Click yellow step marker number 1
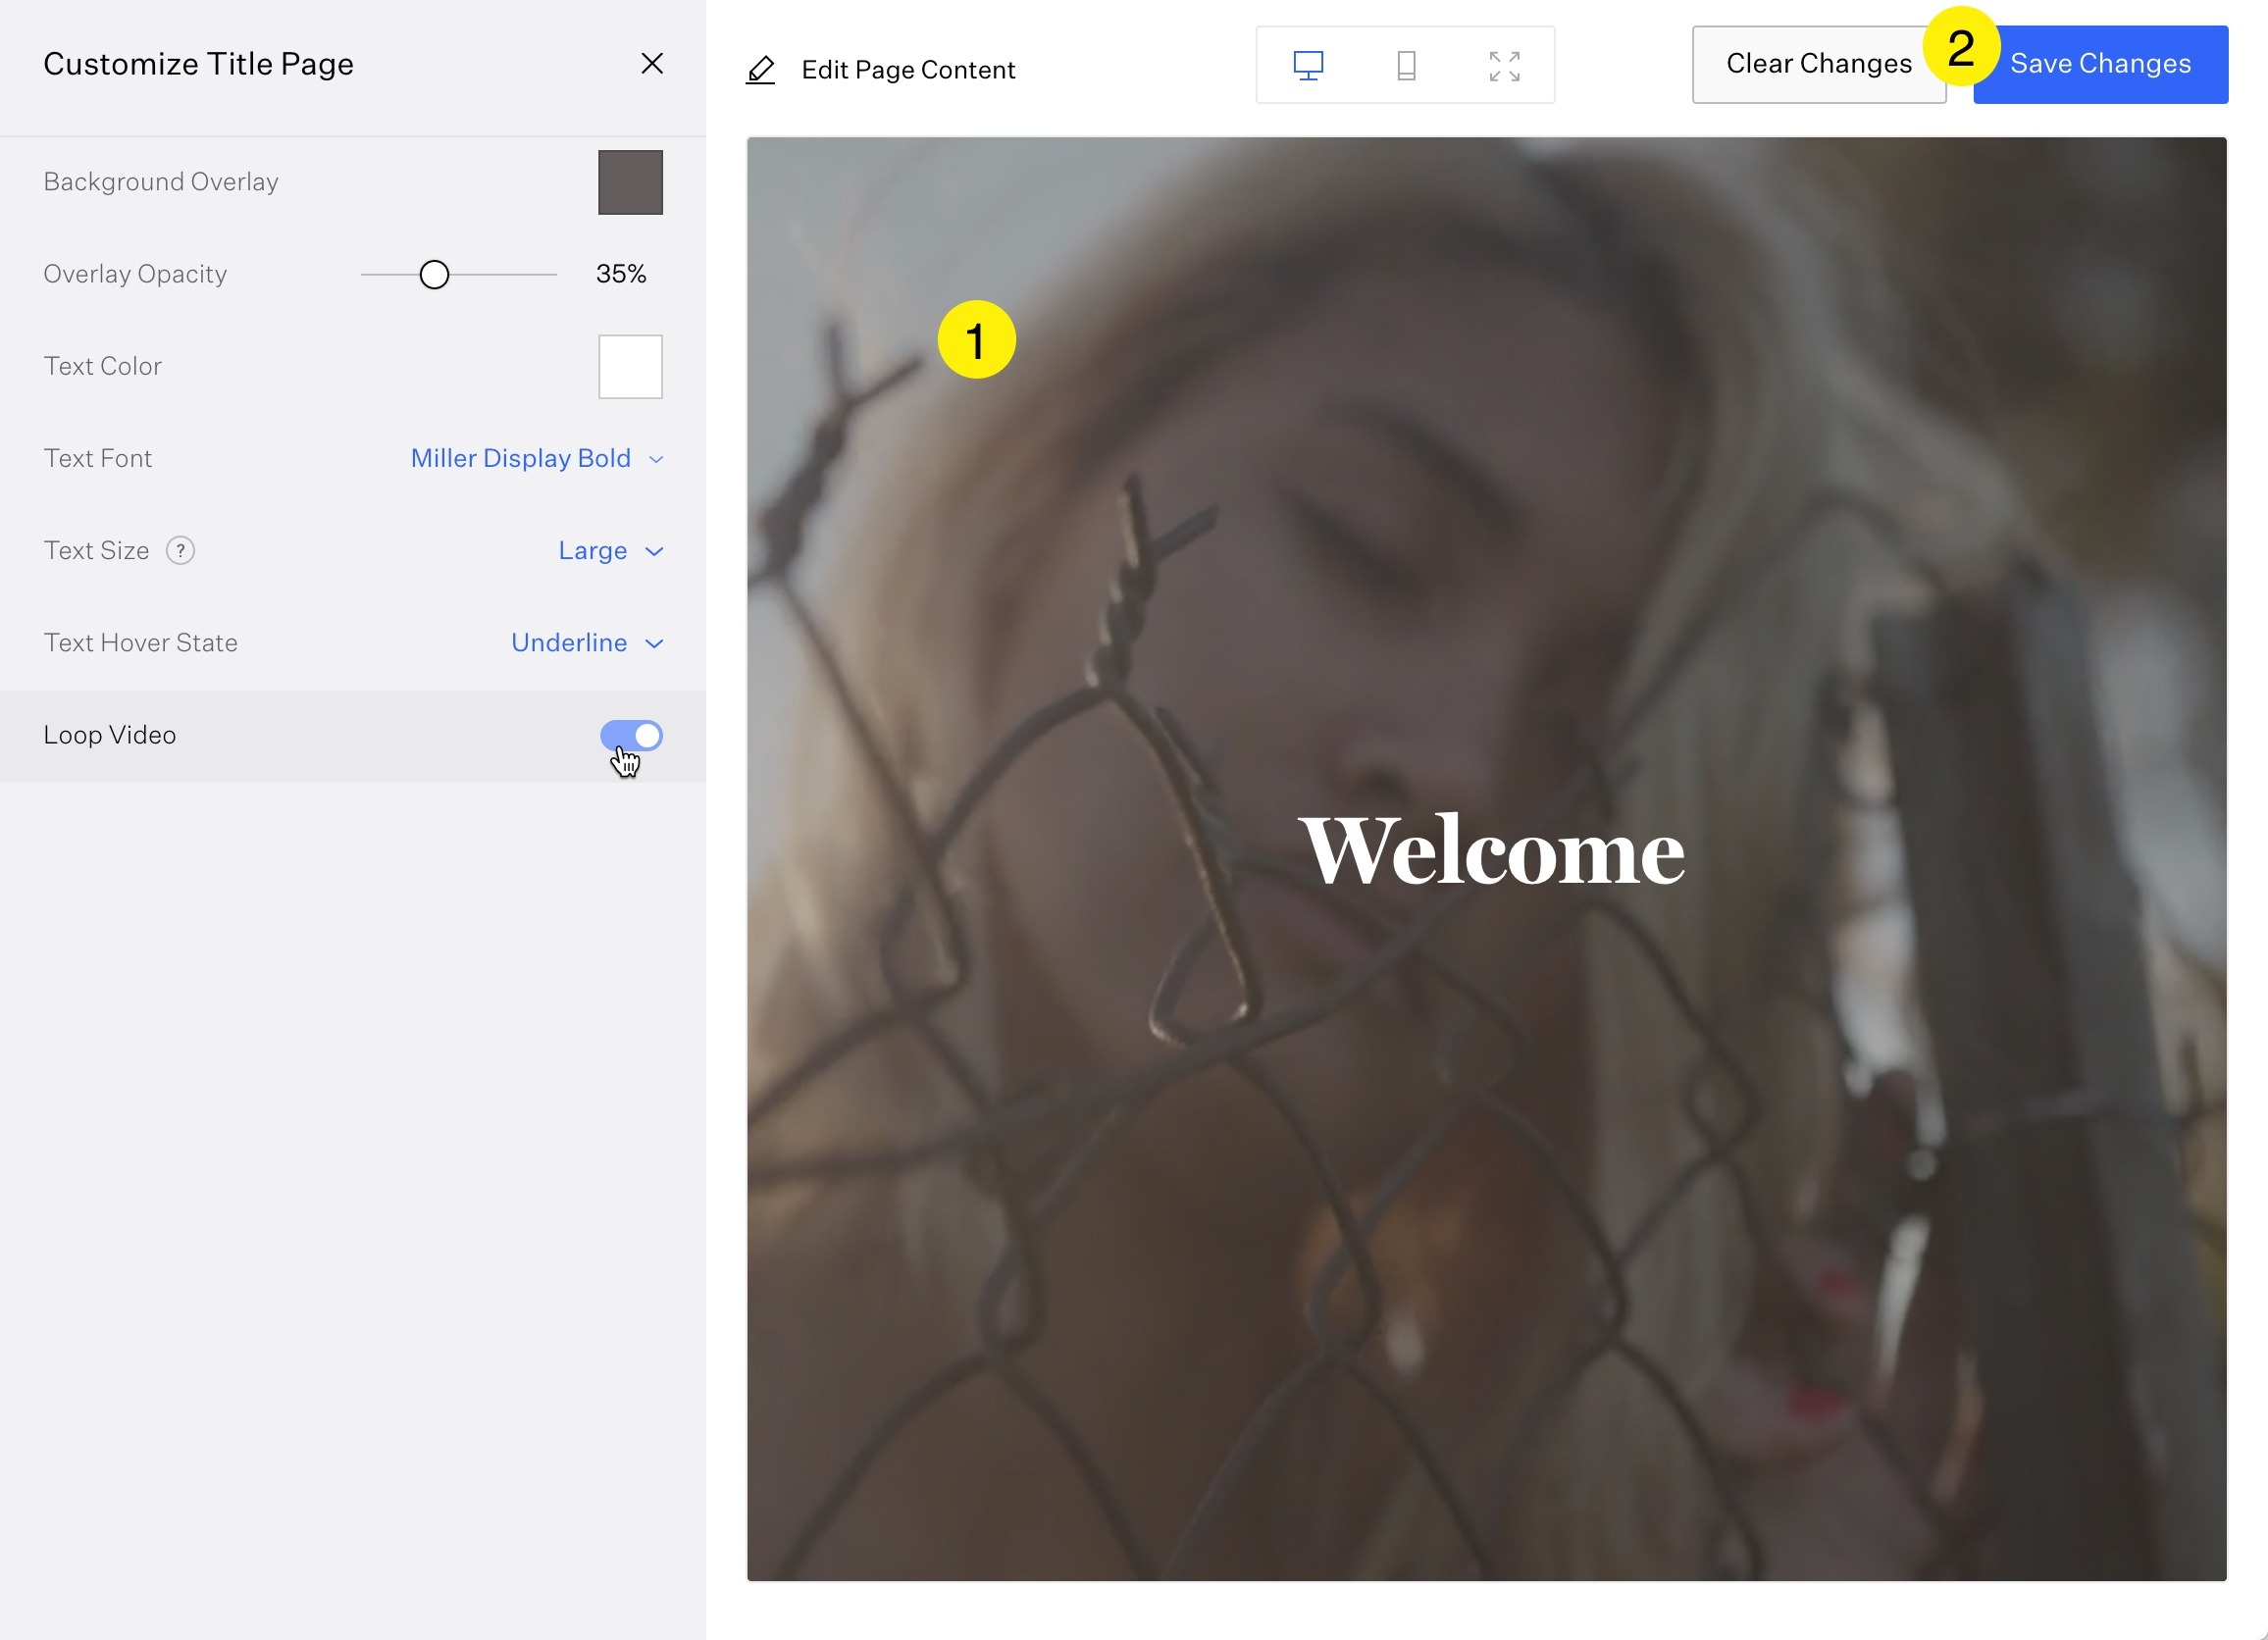This screenshot has width=2268, height=1640. [976, 340]
